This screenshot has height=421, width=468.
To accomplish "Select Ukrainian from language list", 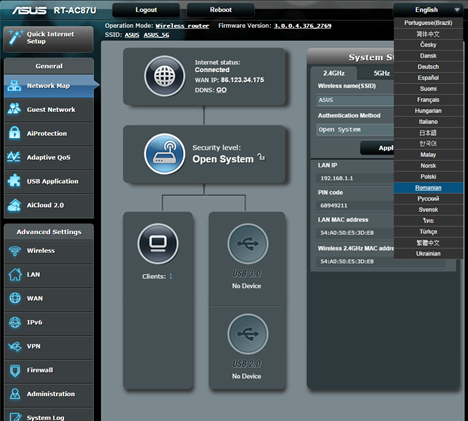I will pos(428,254).
